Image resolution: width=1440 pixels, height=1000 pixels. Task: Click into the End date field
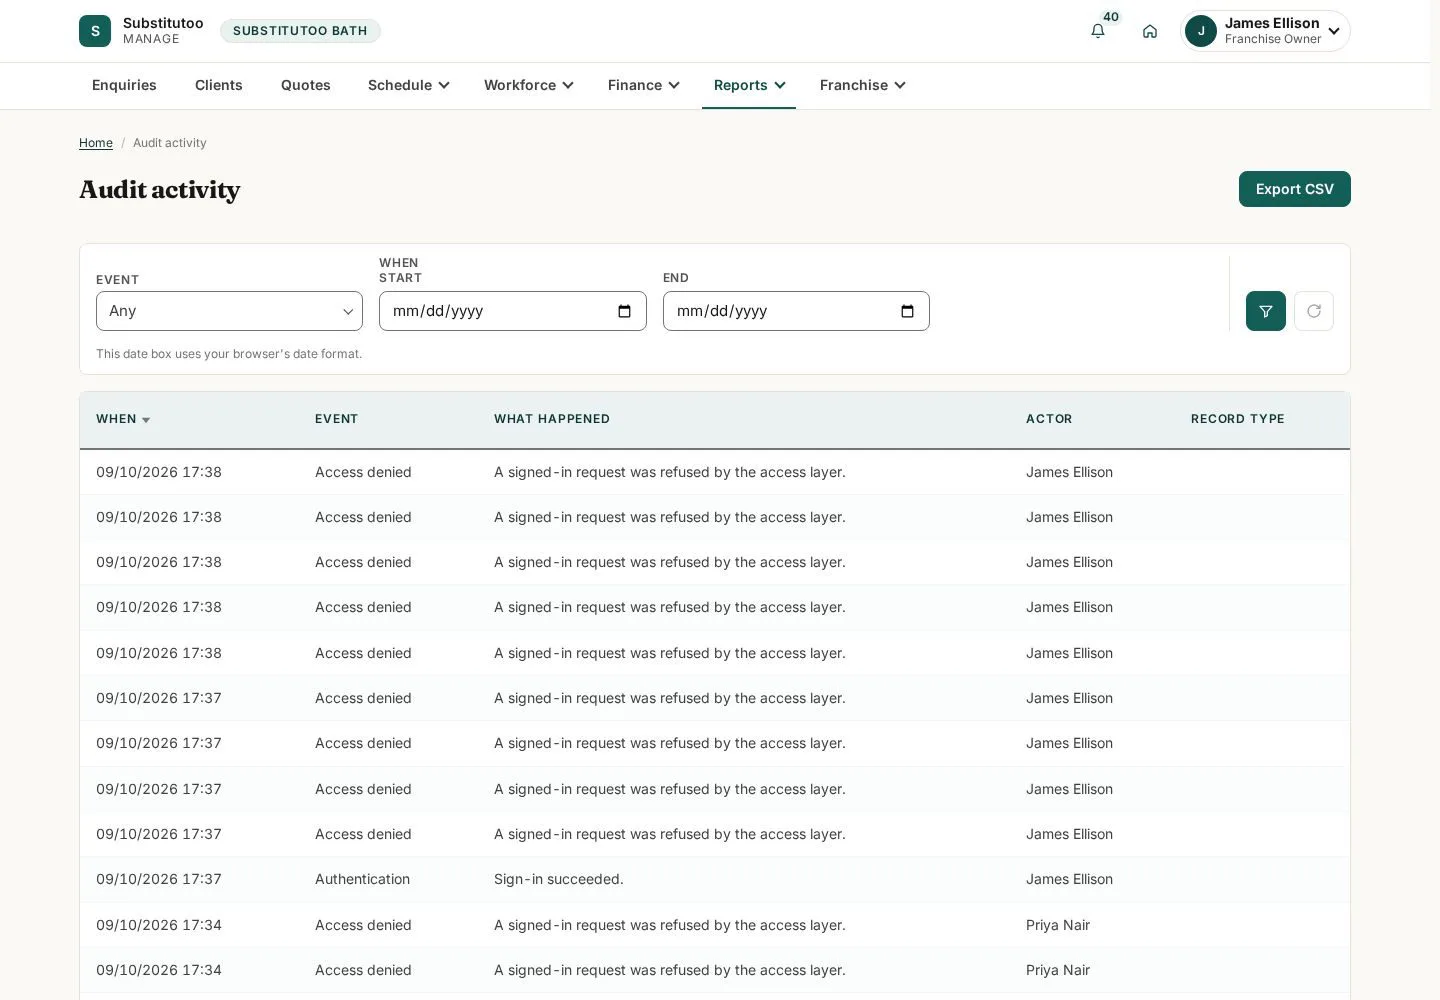[796, 311]
